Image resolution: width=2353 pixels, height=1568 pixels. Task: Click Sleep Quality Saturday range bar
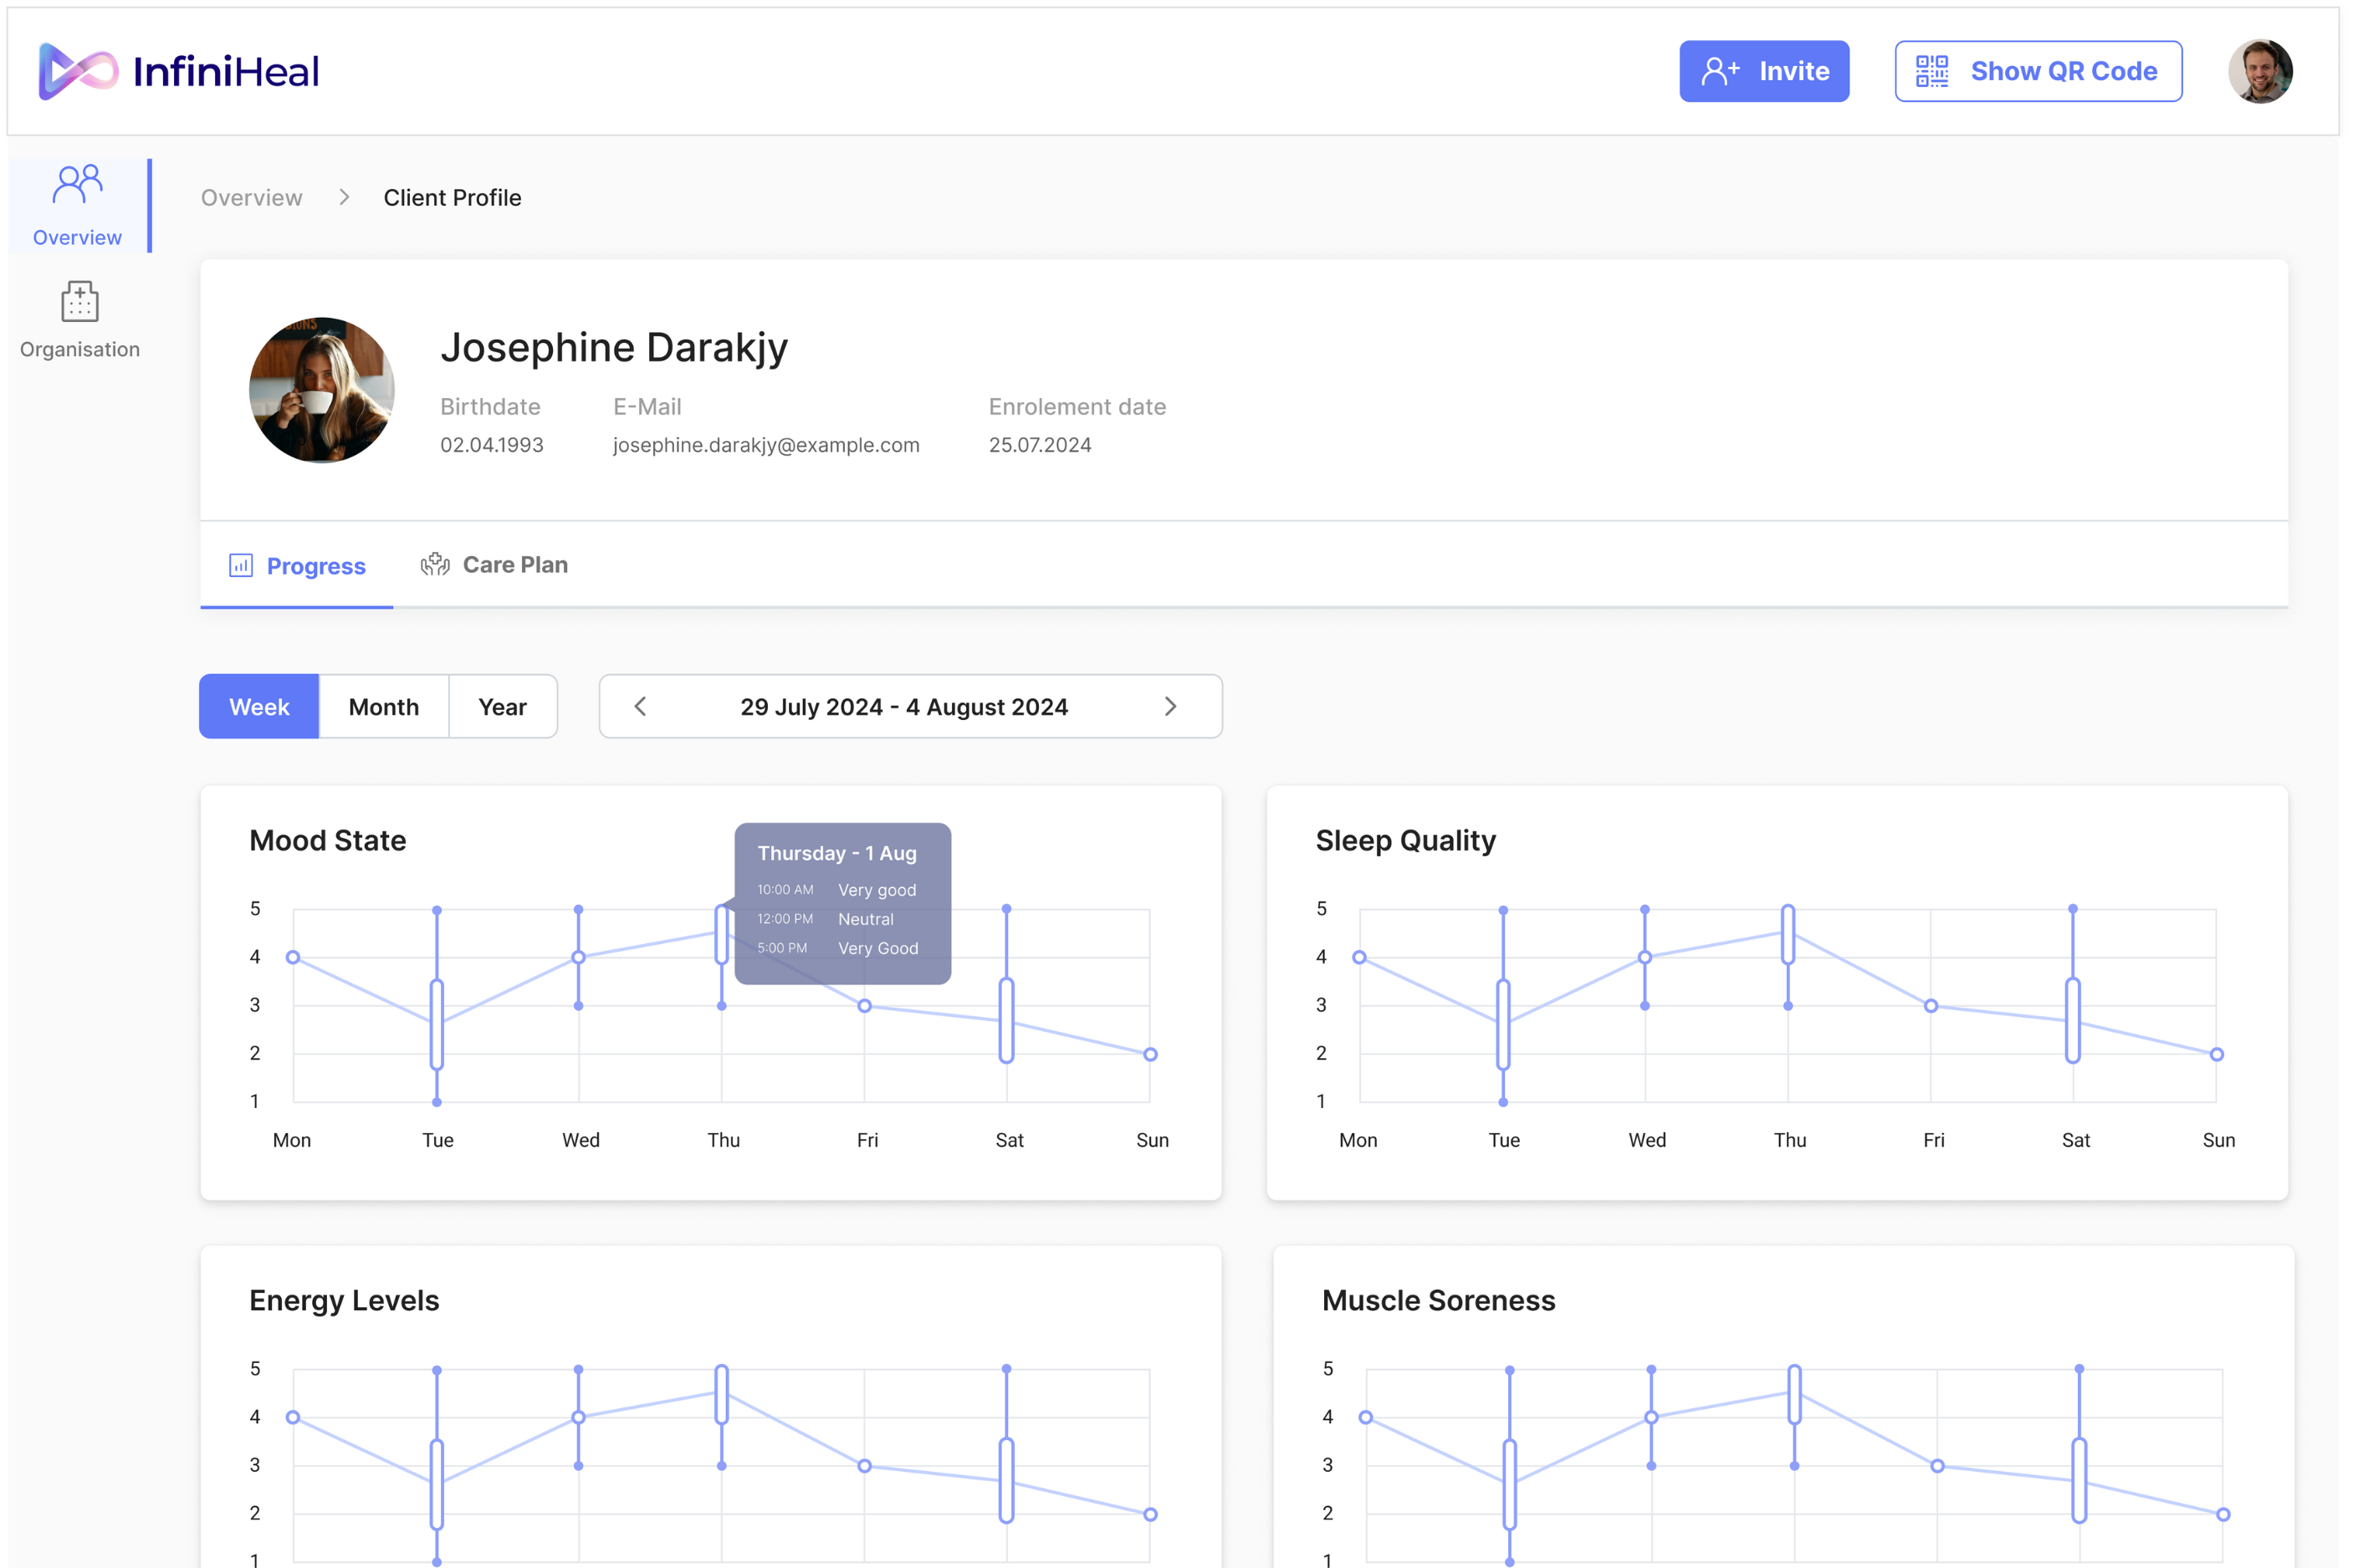2073,1020
